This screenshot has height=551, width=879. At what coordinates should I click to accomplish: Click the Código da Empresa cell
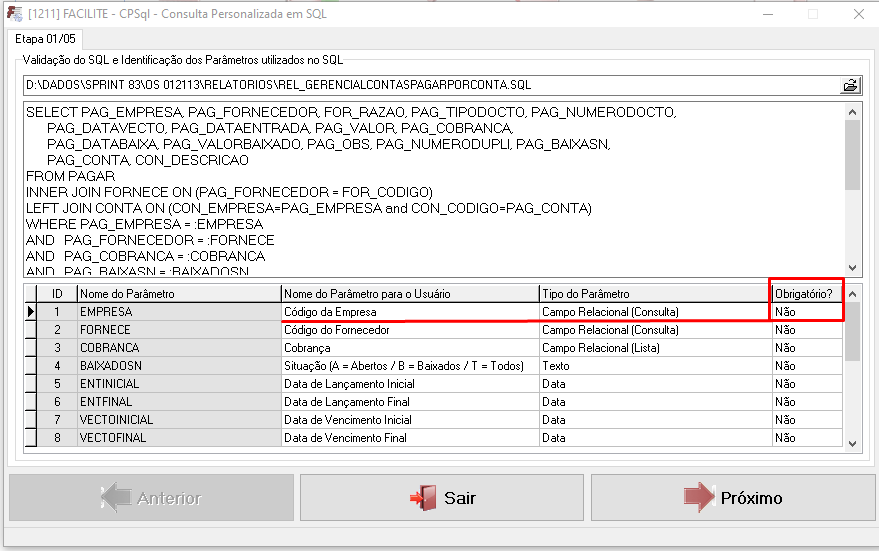409,312
